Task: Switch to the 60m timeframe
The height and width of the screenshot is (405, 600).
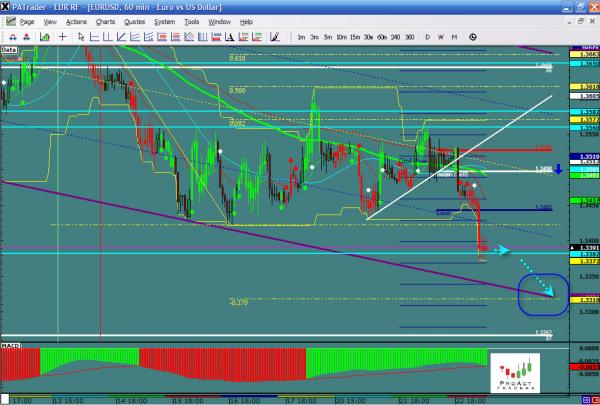Action: 383,36
